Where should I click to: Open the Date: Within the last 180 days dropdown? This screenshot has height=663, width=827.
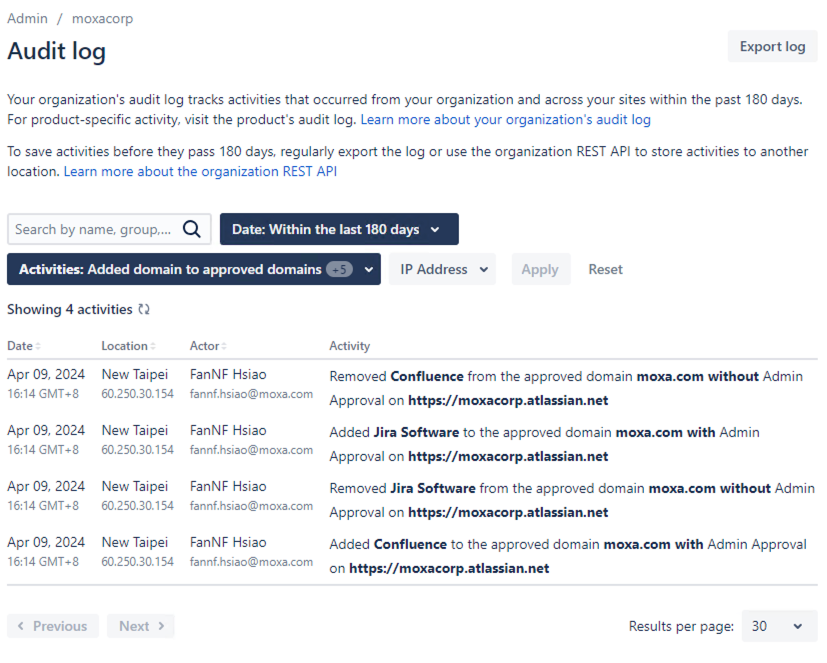pos(339,229)
